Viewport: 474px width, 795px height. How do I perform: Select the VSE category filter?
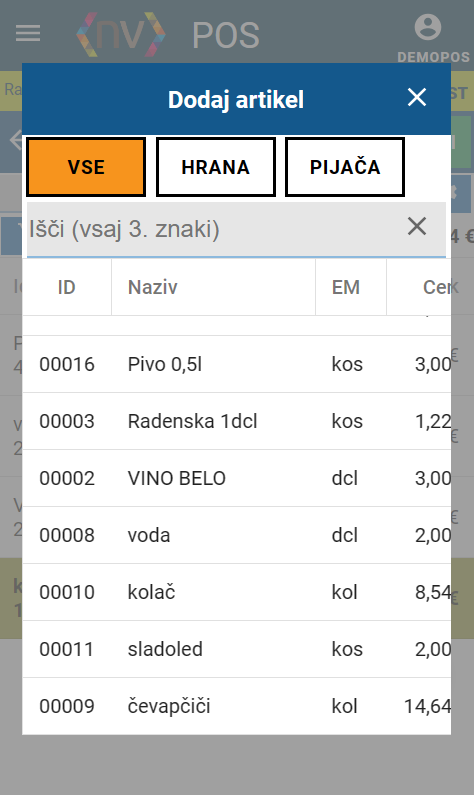(x=86, y=167)
